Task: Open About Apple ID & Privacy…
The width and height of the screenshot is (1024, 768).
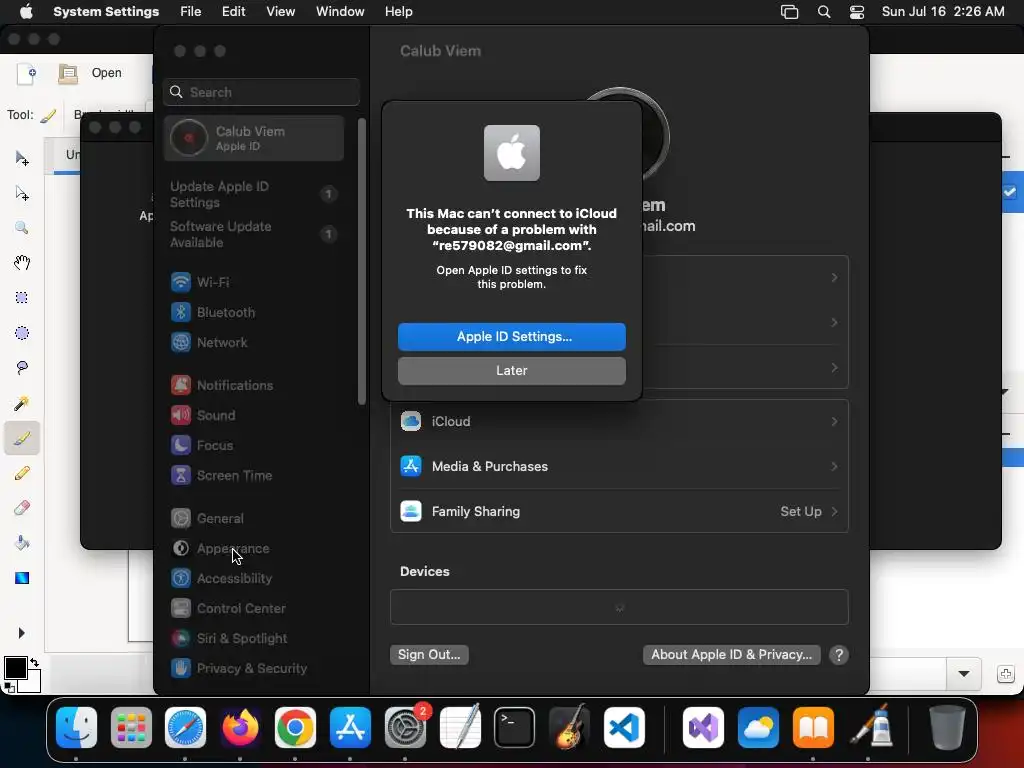Action: (x=731, y=654)
